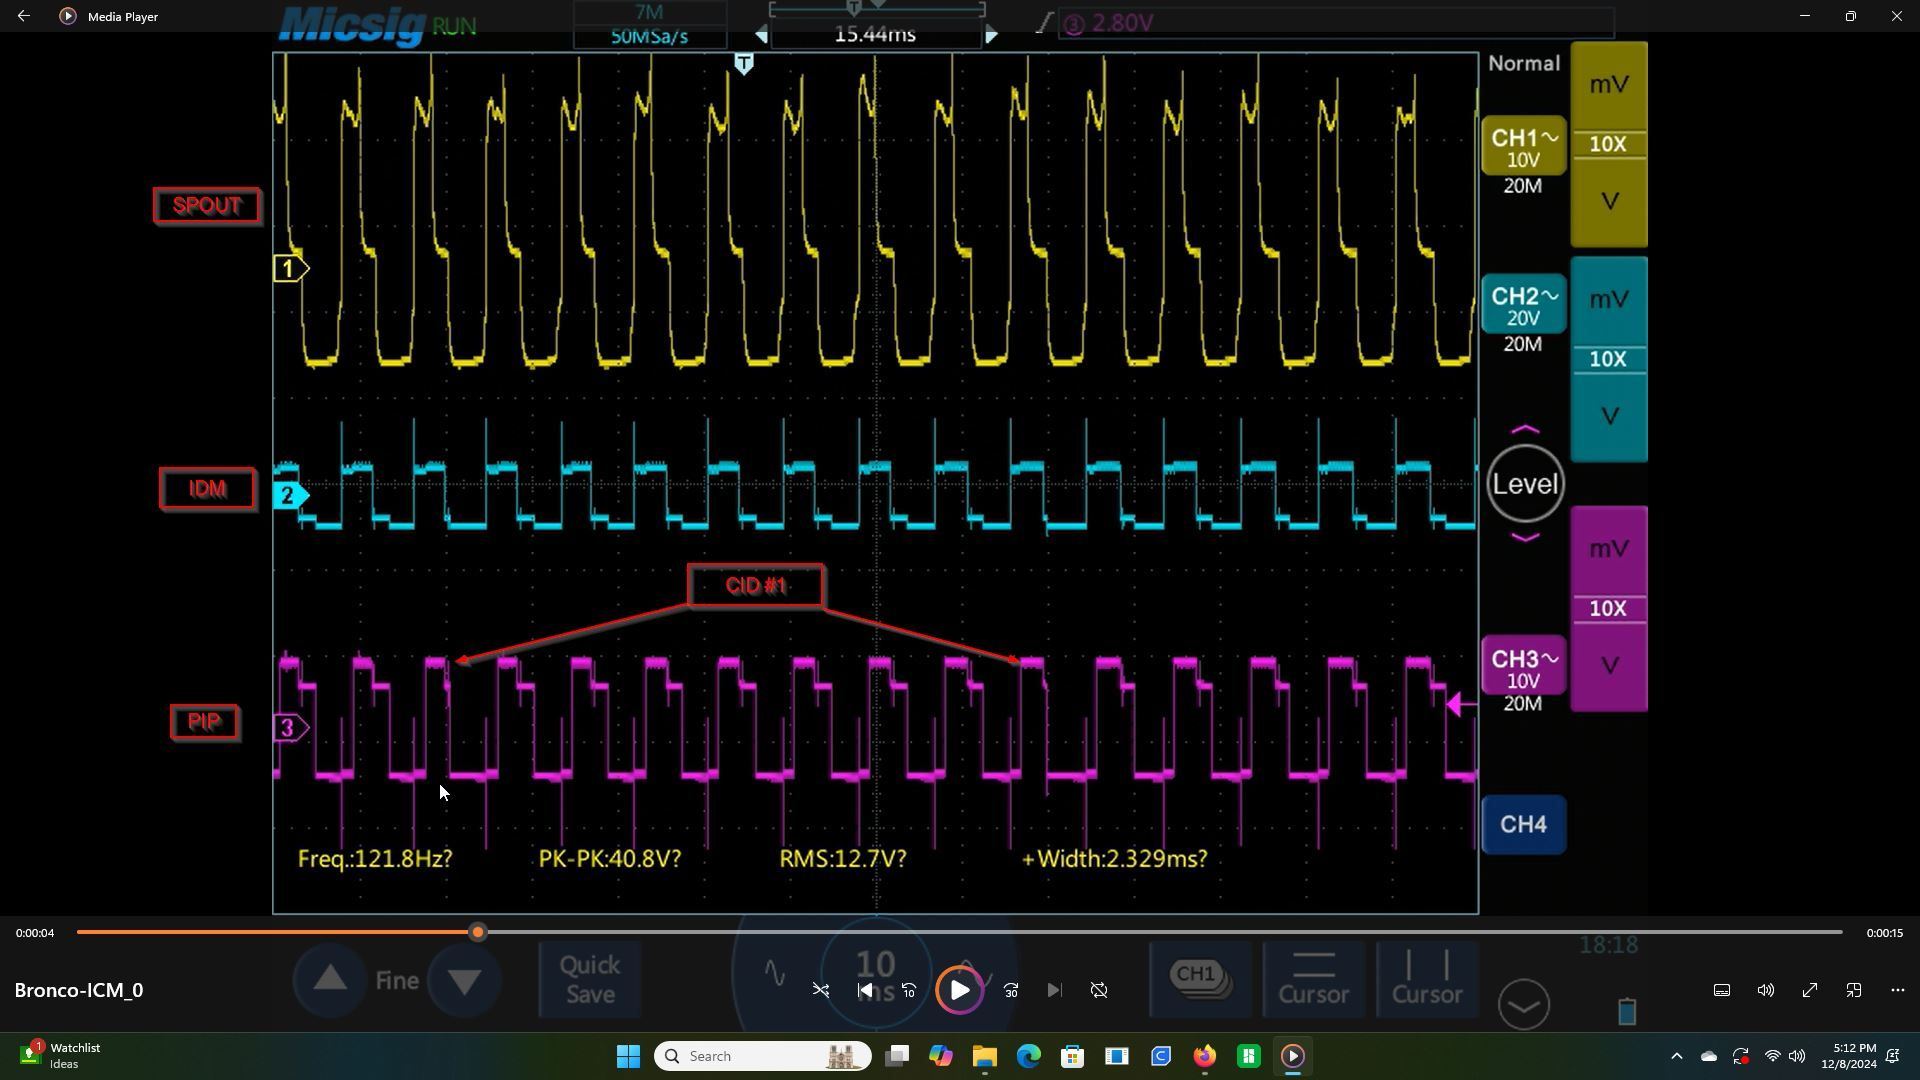1920x1080 pixels.
Task: Click the taskbar Search box
Action: (x=762, y=1056)
